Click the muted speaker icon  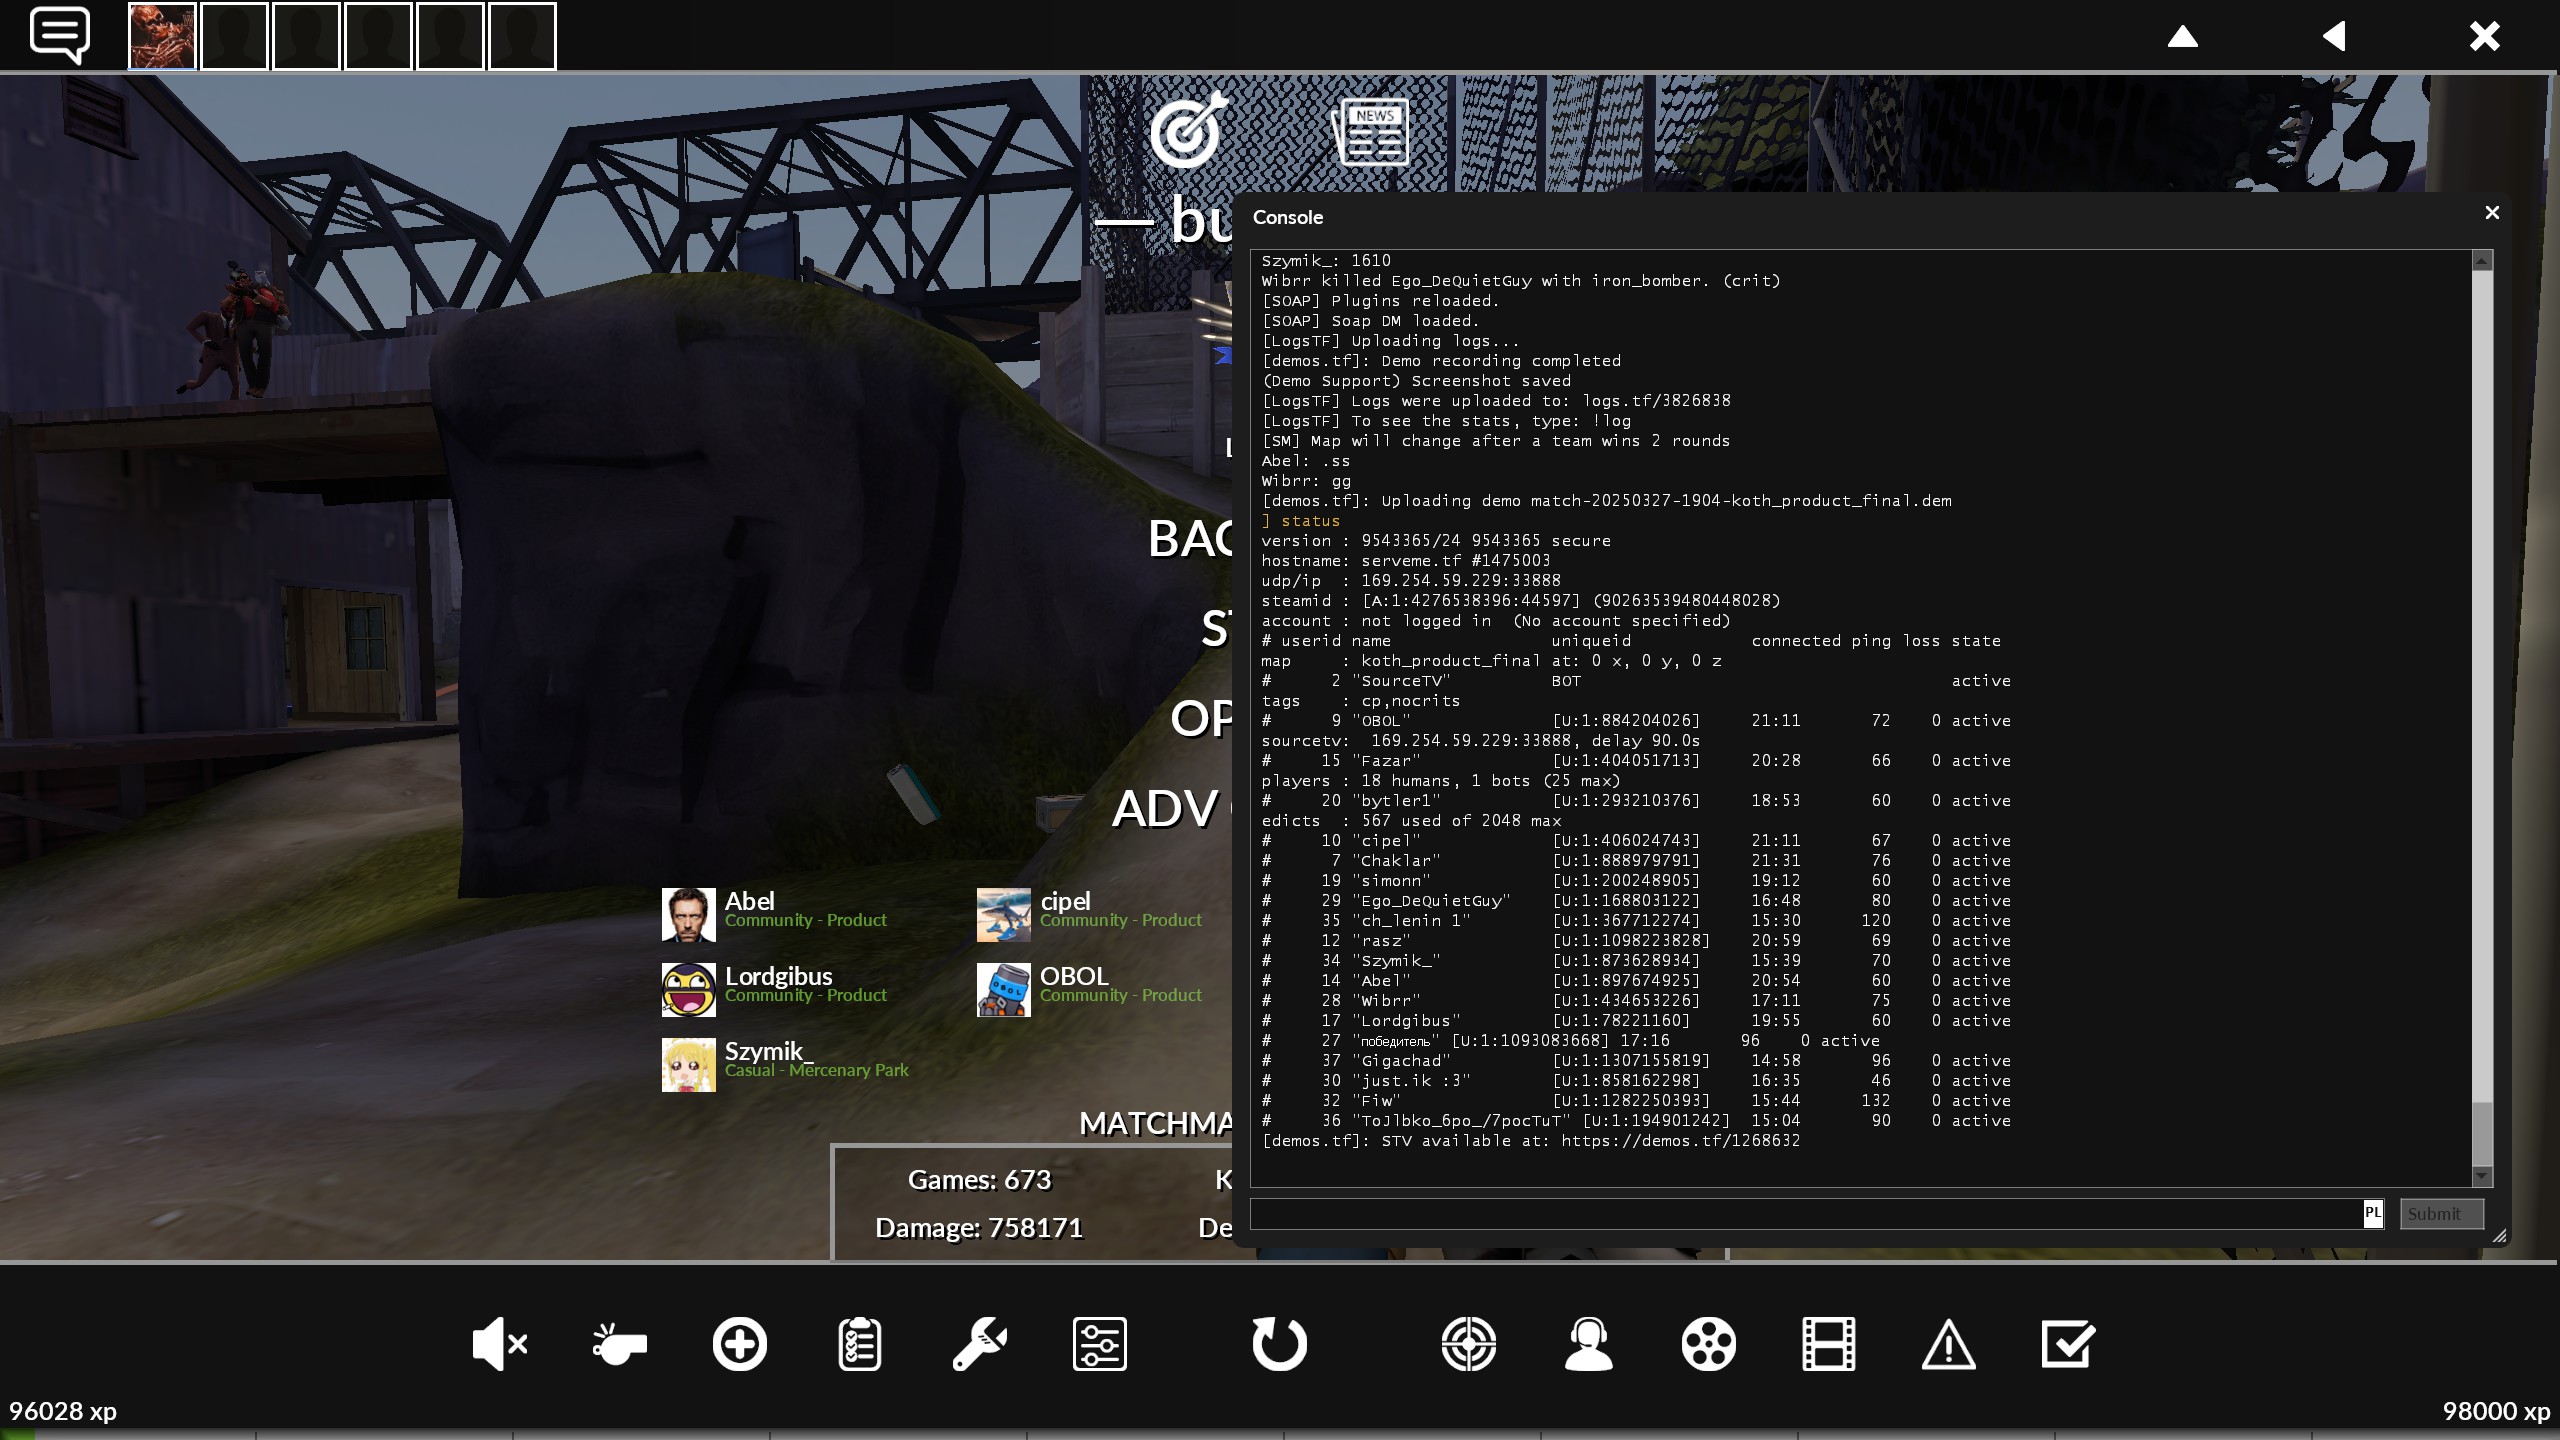pyautogui.click(x=499, y=1343)
